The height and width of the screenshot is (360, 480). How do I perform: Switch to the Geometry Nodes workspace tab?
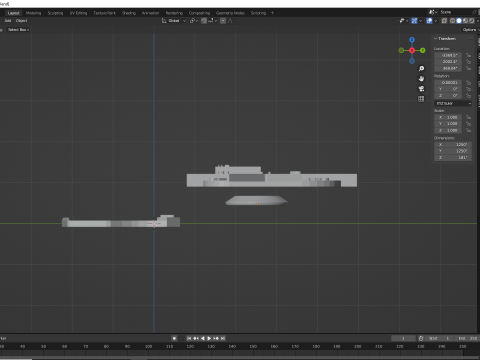coord(230,13)
